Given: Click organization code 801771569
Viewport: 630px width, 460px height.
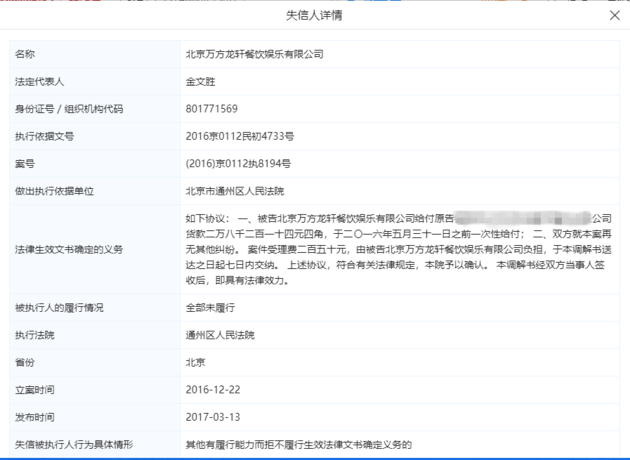Looking at the screenshot, I should coord(212,109).
